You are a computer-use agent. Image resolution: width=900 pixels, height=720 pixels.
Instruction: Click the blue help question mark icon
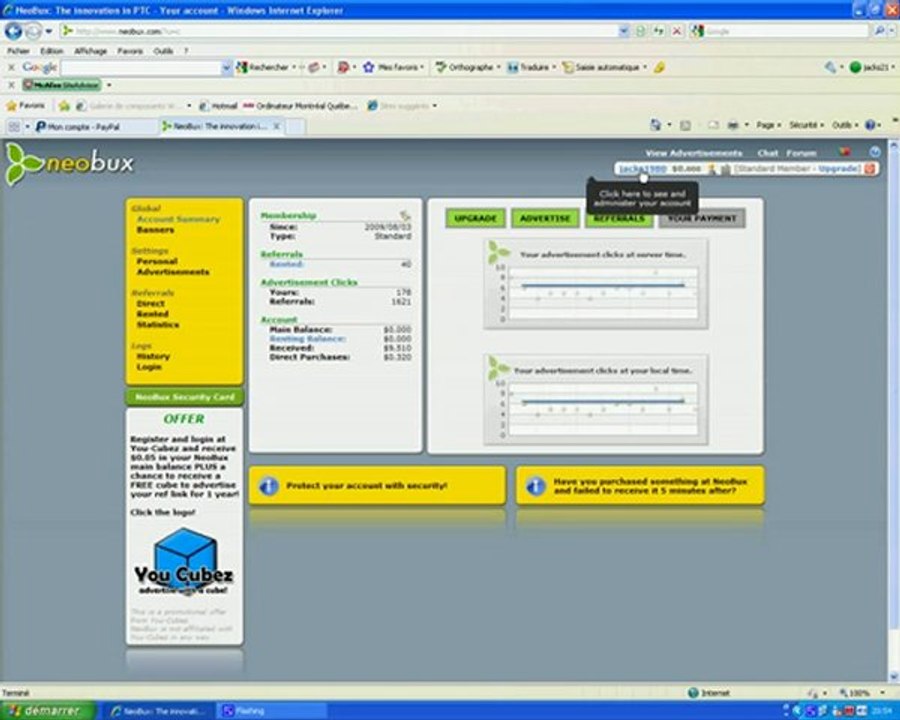[x=871, y=125]
